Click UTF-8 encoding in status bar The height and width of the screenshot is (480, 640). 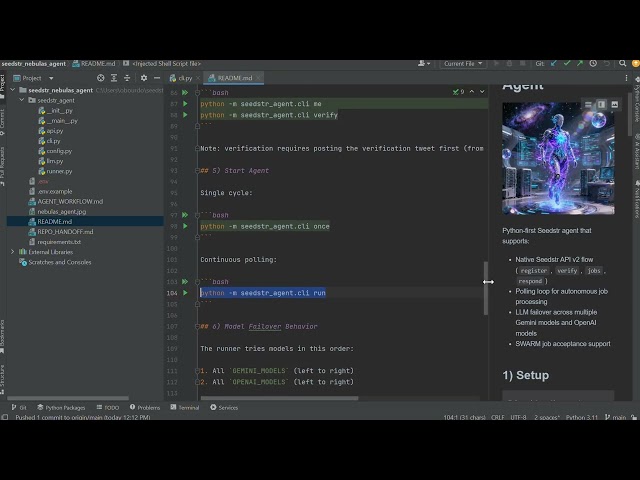518,417
